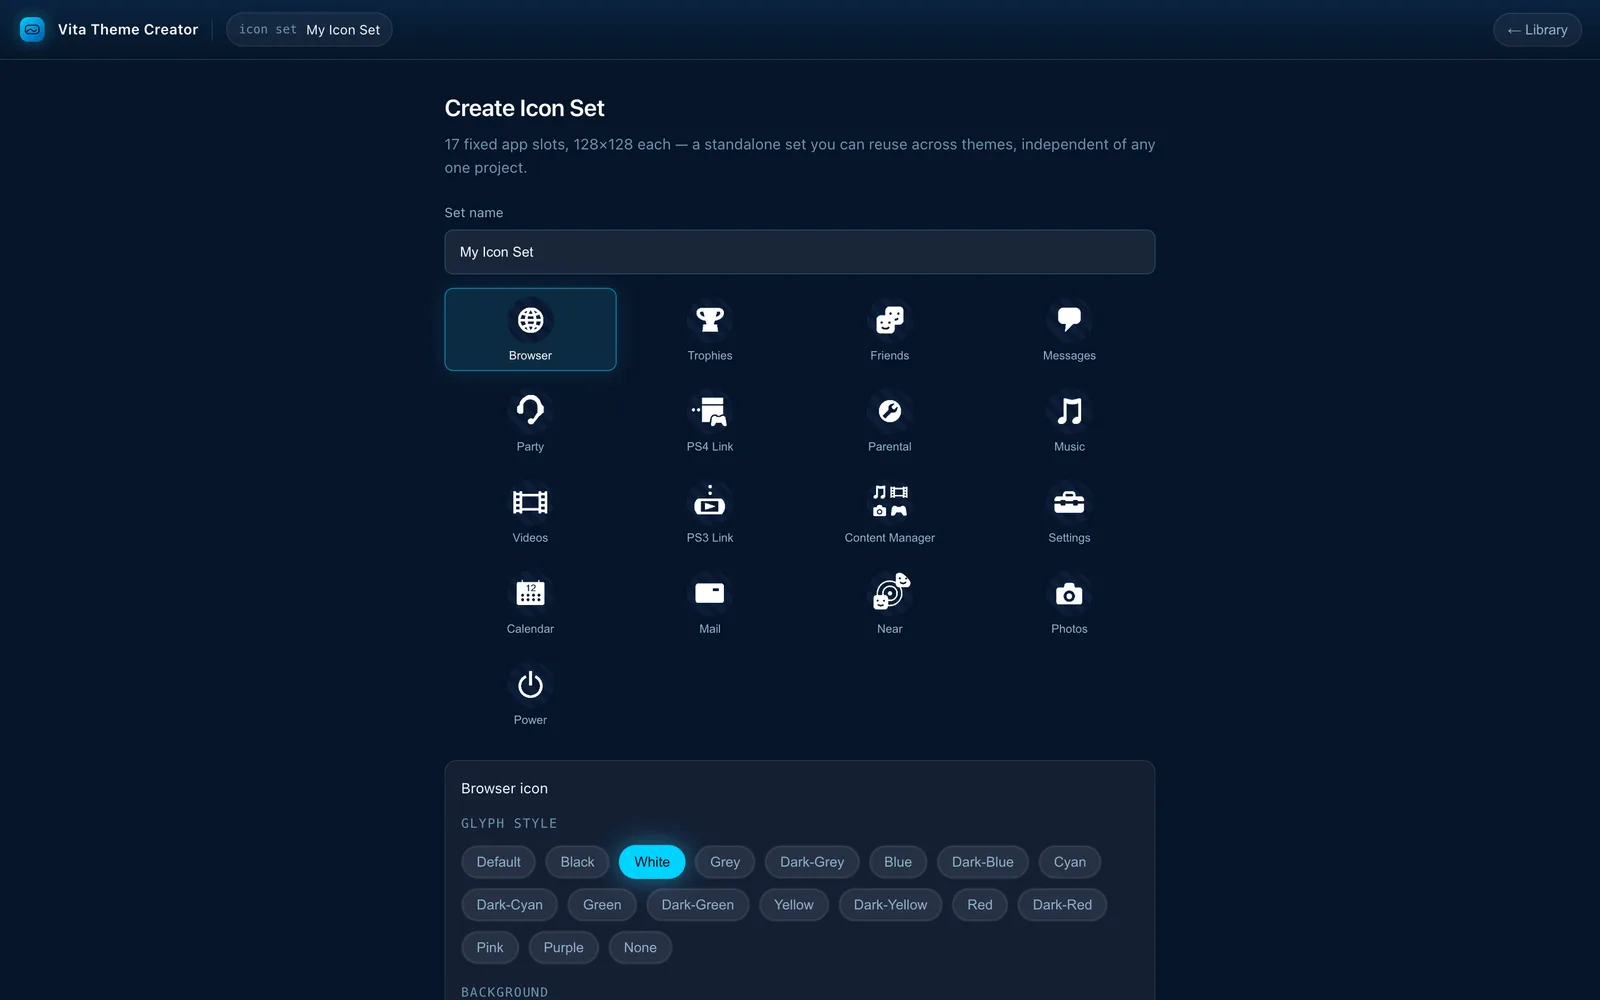The image size is (1600, 1000).
Task: Select the Browser icon slot
Action: coord(530,329)
